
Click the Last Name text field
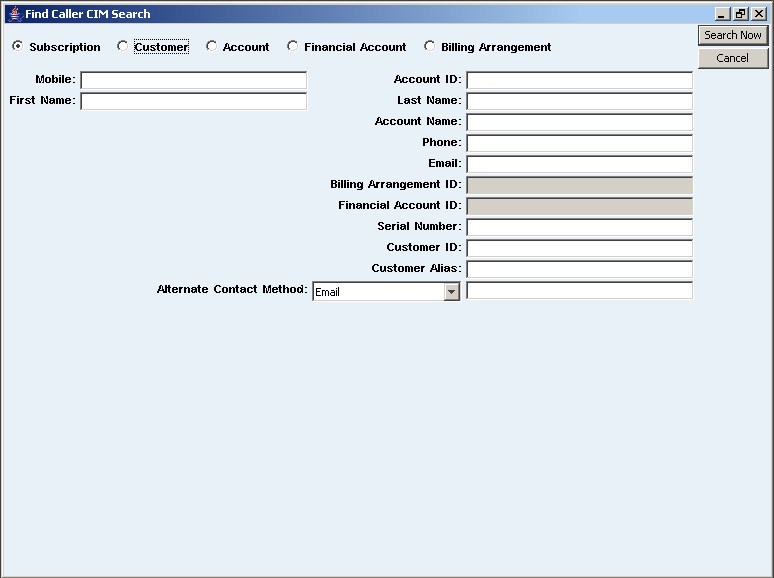tap(579, 101)
